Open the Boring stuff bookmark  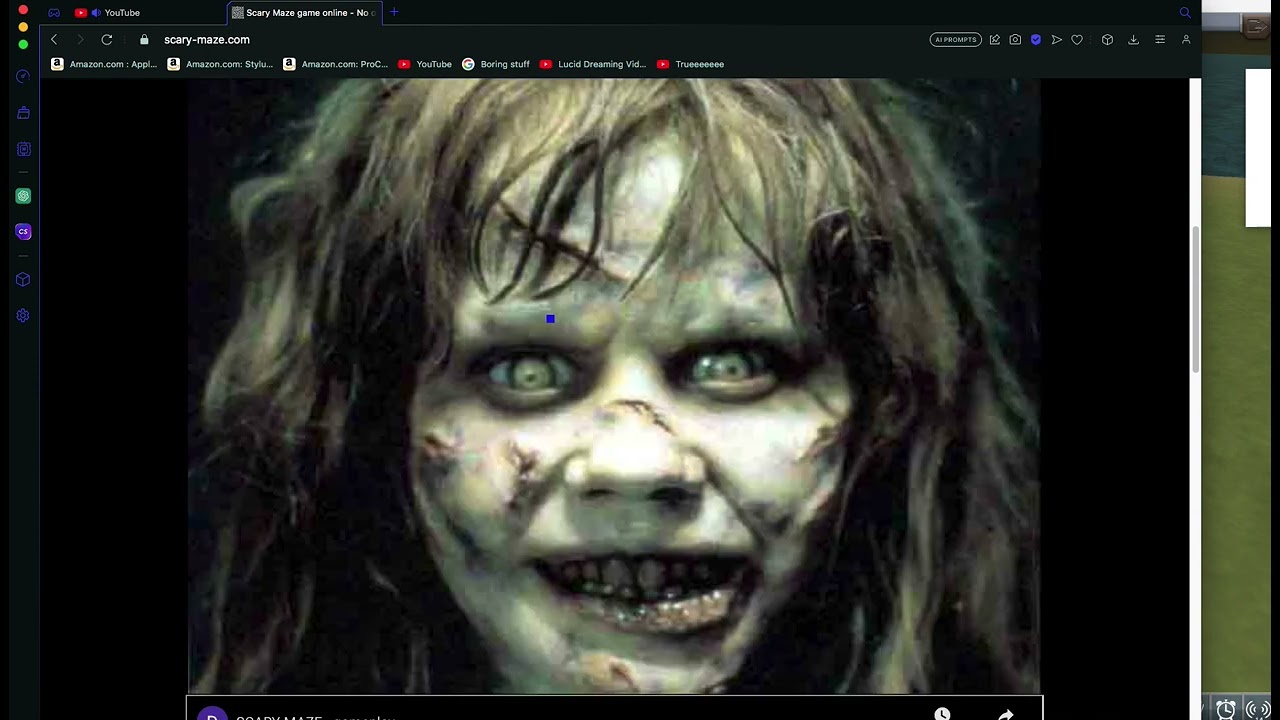[x=496, y=64]
